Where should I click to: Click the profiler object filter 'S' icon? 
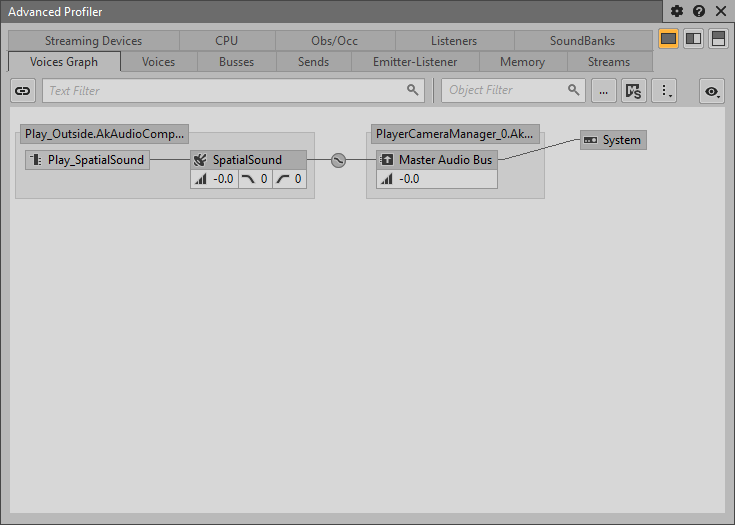[632, 90]
